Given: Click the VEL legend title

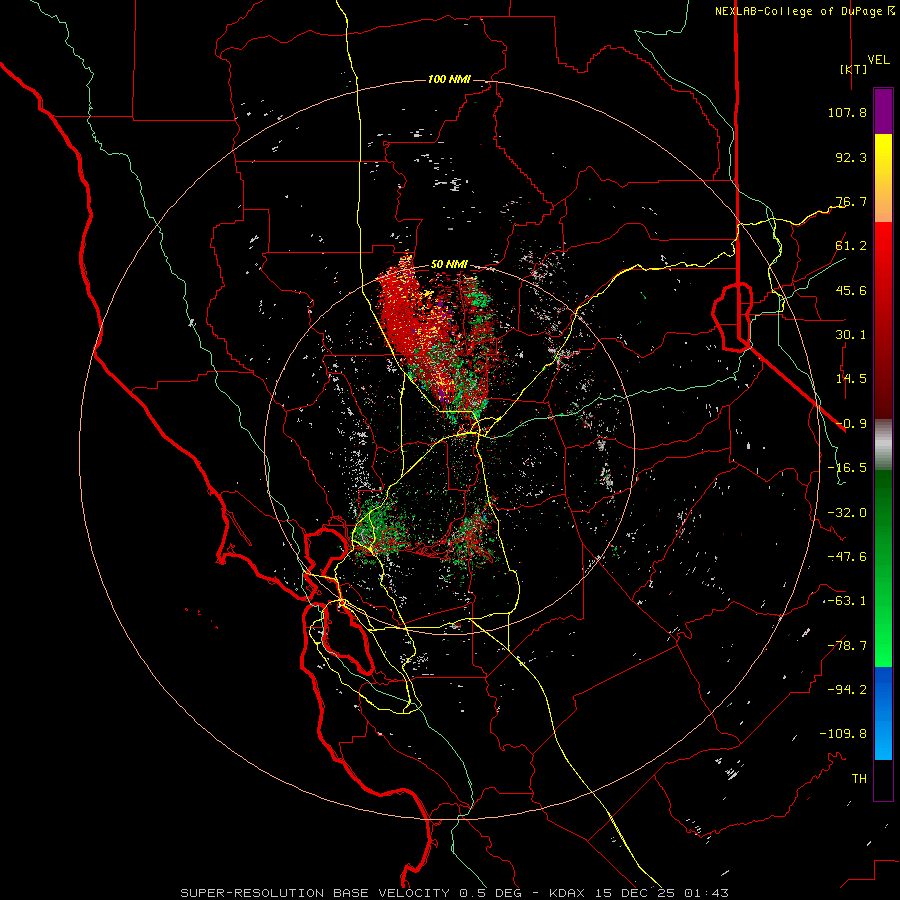Looking at the screenshot, I should pyautogui.click(x=878, y=60).
